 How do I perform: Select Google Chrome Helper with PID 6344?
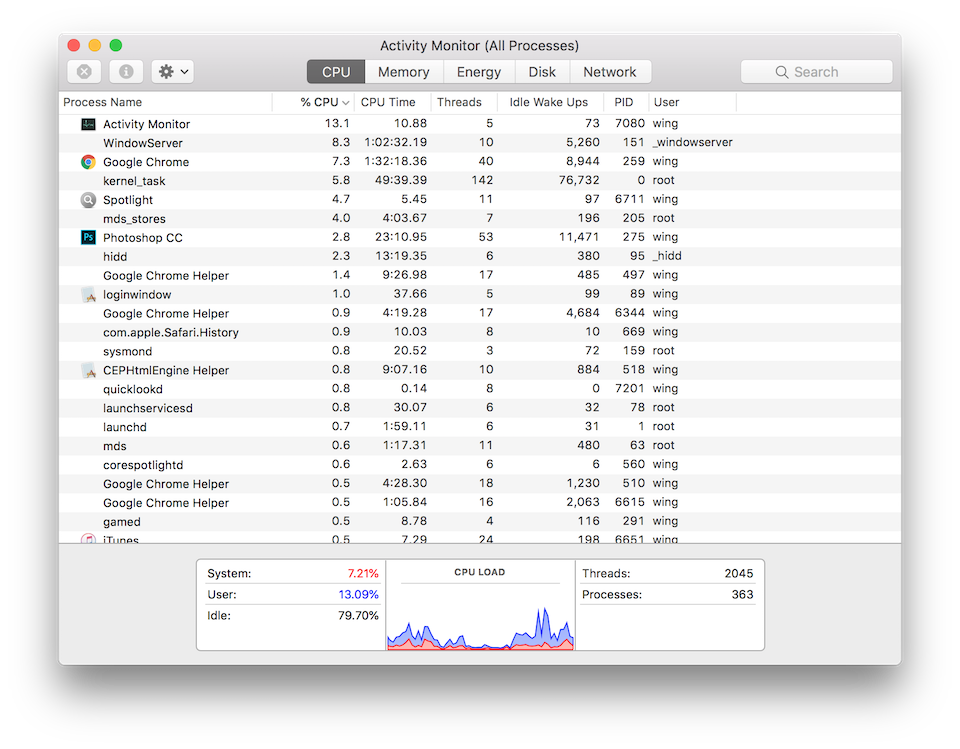tap(480, 314)
